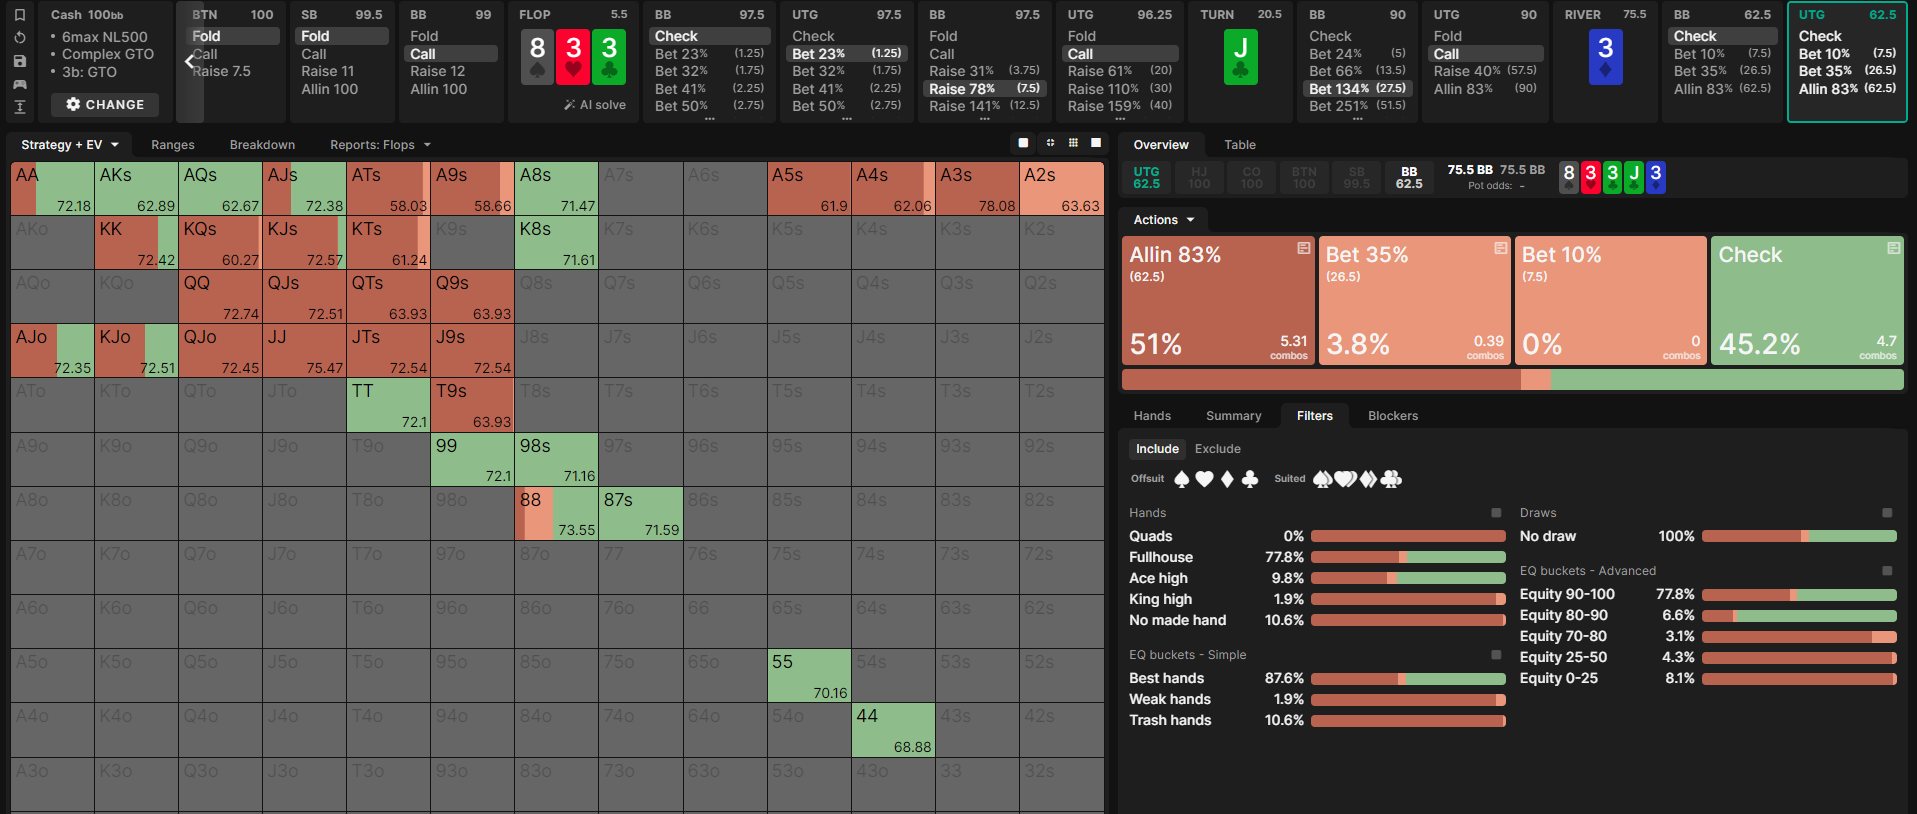Image resolution: width=1917 pixels, height=814 pixels.
Task: Click the reset/undo arrow sidebar icon
Action: 20,38
